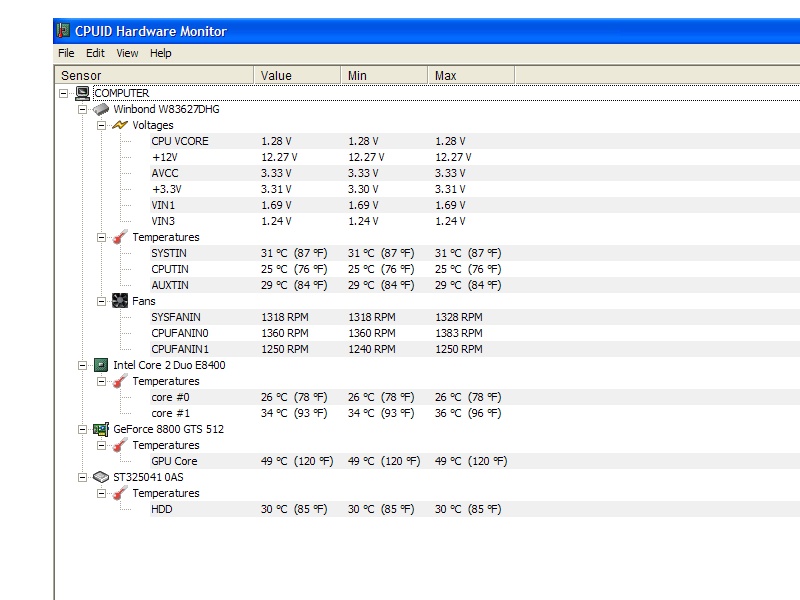Collapse the GeForce 8800 GTS 512 node

pyautogui.click(x=82, y=429)
